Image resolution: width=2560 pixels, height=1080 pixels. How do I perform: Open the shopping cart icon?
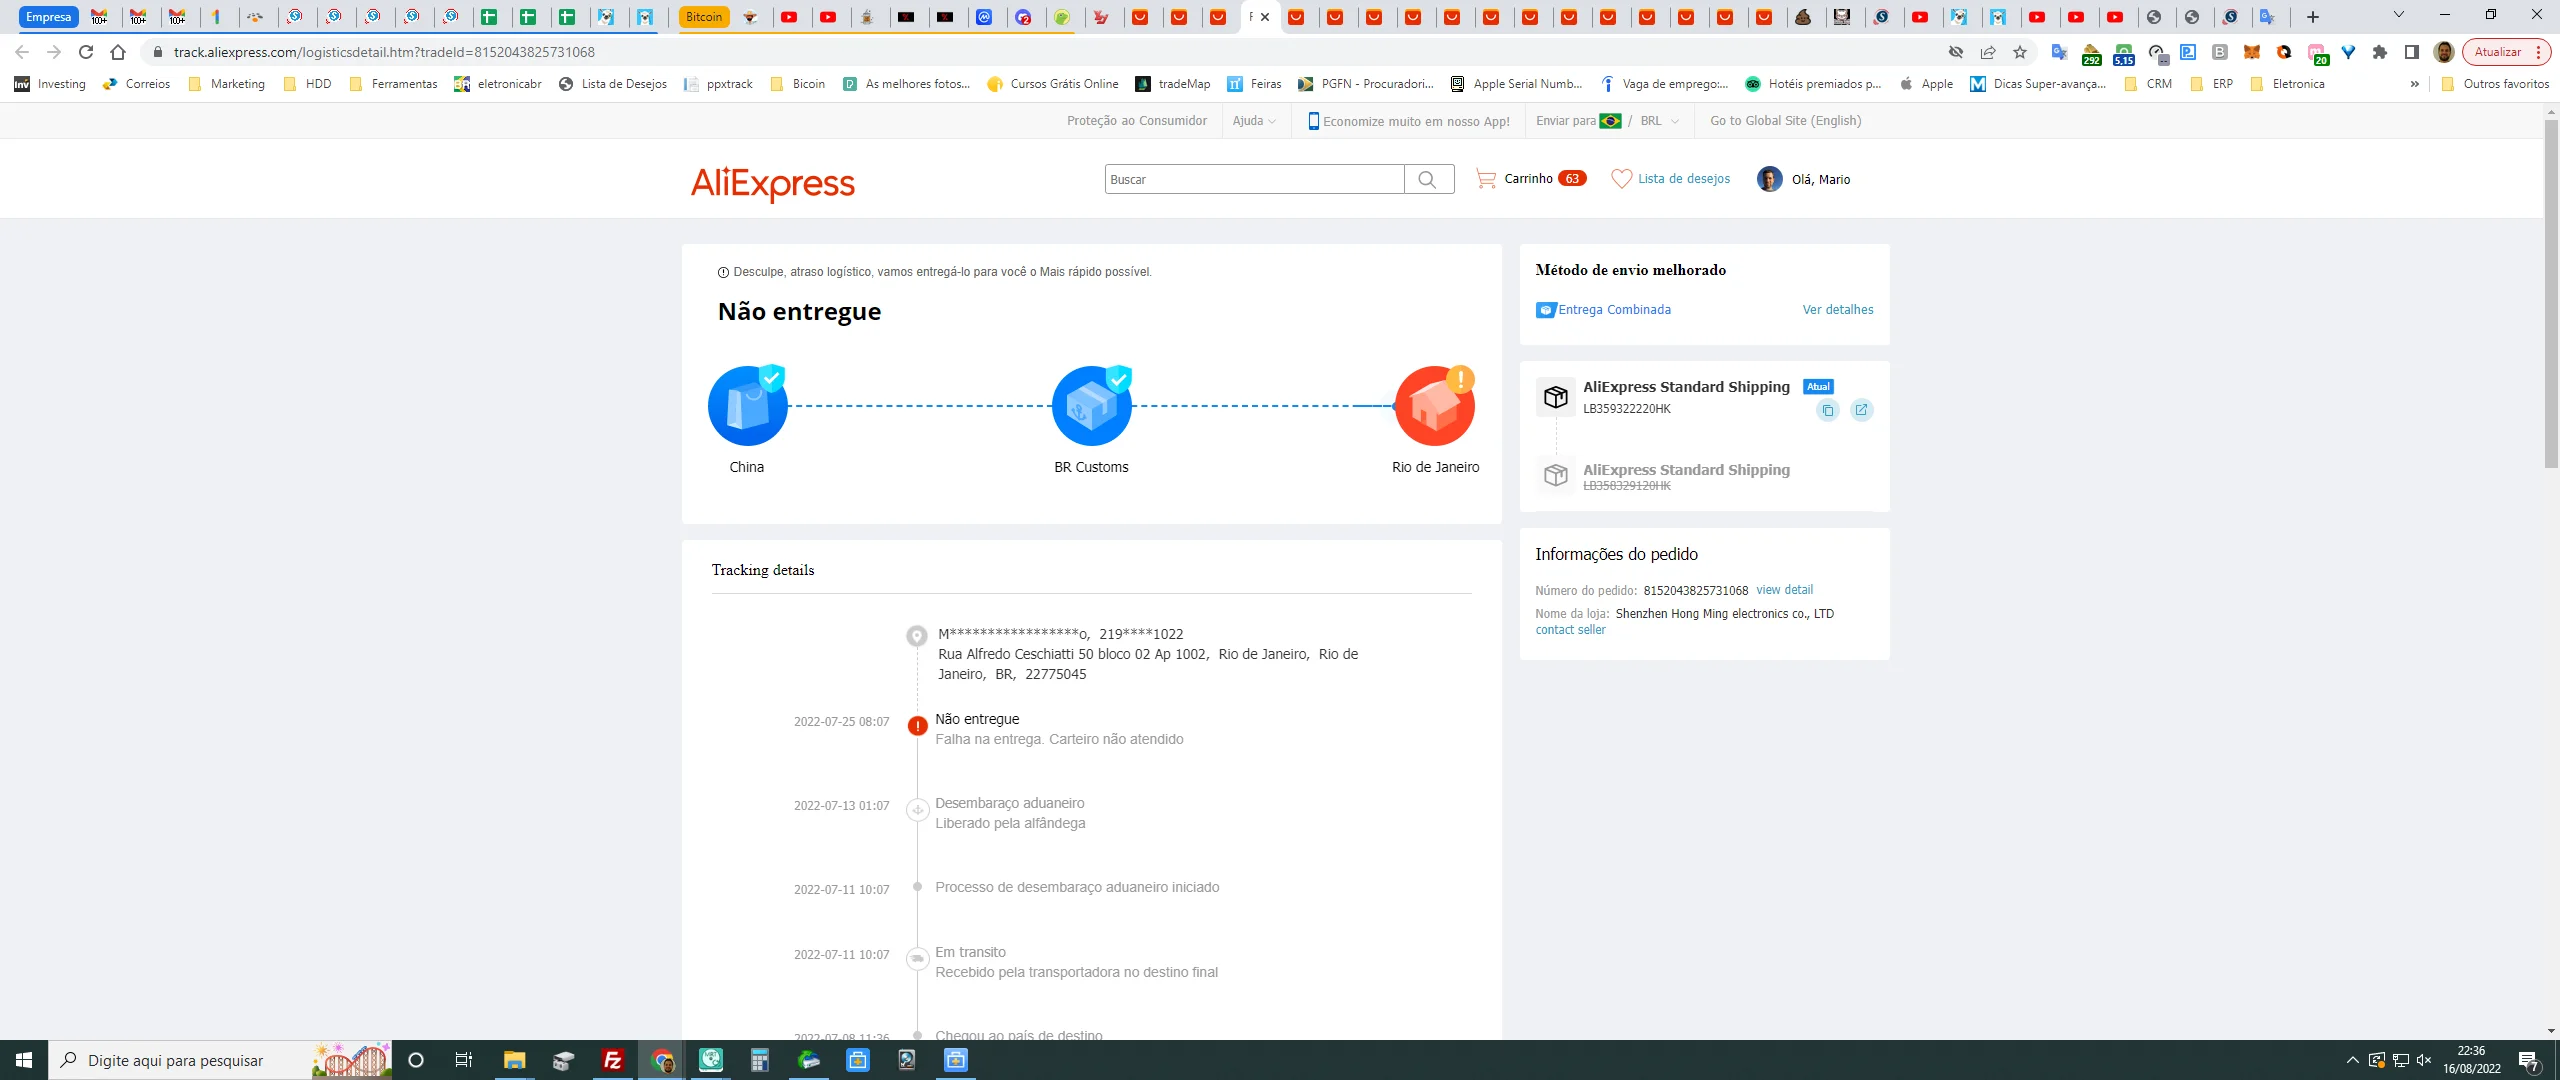click(x=1486, y=179)
